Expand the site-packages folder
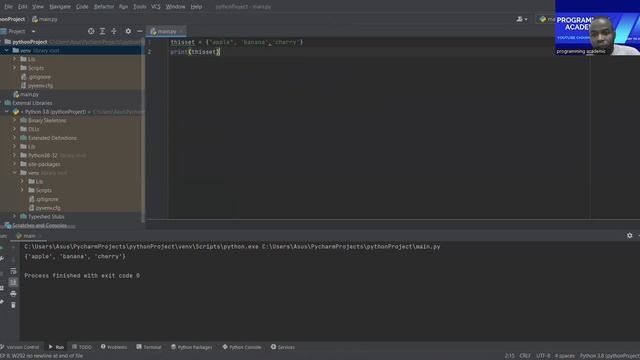 click(x=15, y=164)
